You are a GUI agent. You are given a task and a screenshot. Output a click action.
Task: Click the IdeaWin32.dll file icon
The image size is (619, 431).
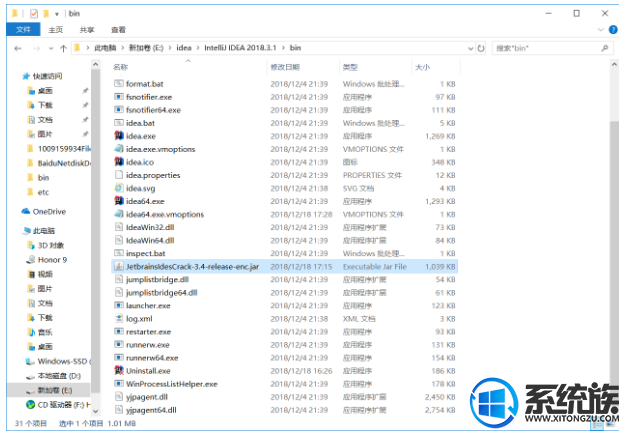point(119,227)
